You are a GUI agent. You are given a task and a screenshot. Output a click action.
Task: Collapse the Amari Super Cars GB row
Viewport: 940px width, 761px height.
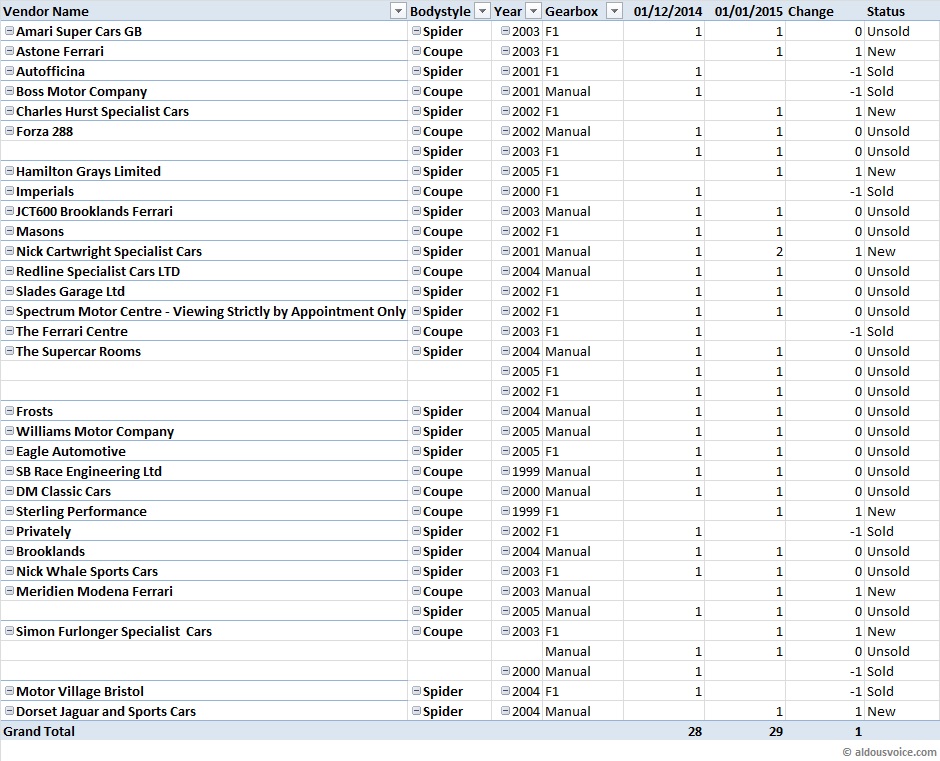click(9, 31)
